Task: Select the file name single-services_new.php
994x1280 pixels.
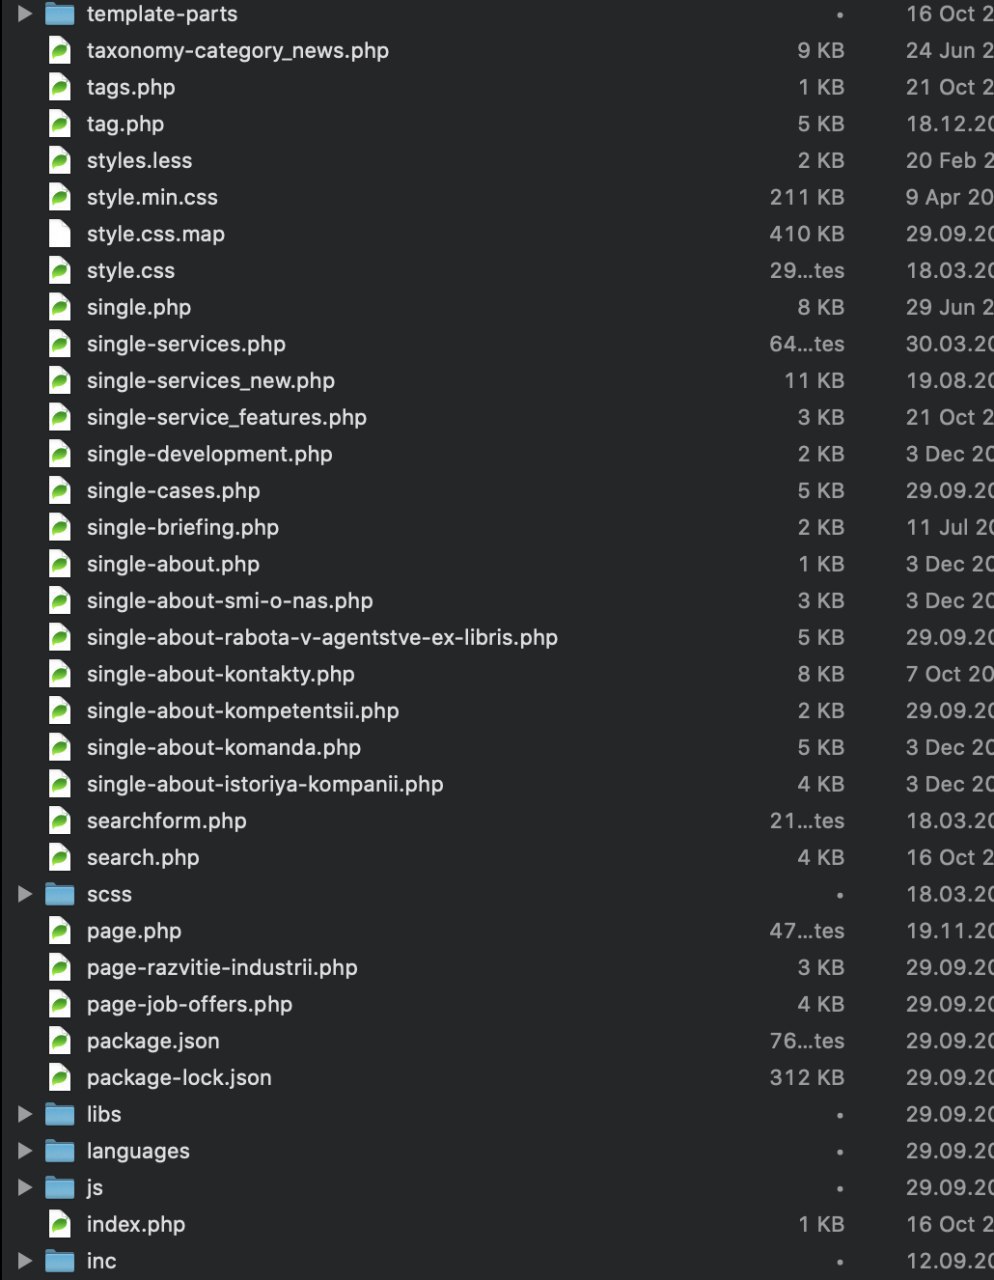Action: [210, 381]
